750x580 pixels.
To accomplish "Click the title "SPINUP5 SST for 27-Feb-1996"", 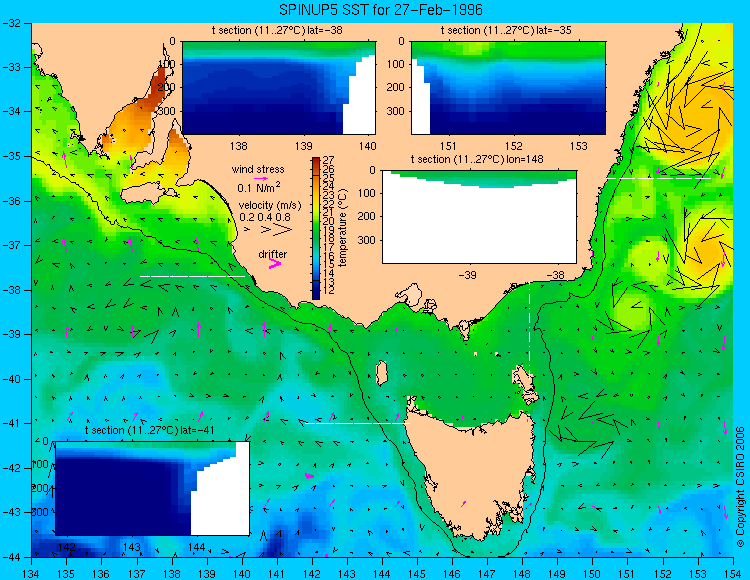I will click(x=381, y=10).
